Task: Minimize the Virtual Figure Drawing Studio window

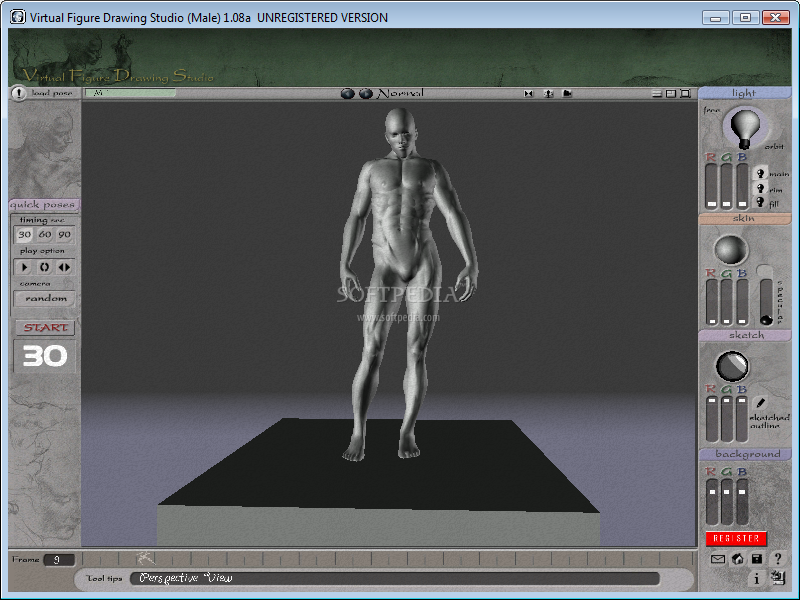Action: pyautogui.click(x=715, y=18)
